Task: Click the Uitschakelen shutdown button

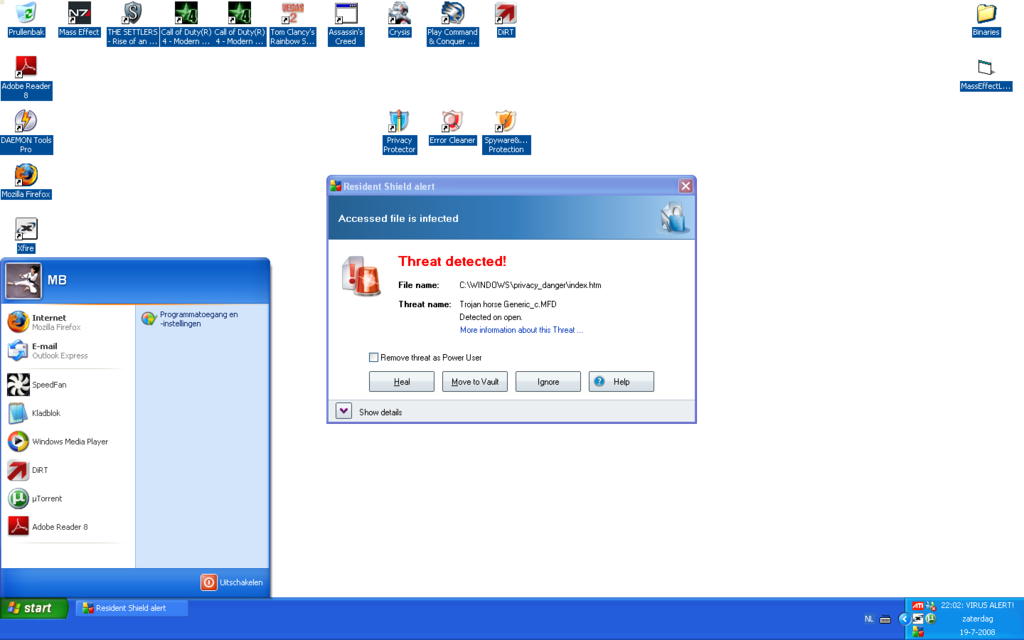Action: click(232, 582)
